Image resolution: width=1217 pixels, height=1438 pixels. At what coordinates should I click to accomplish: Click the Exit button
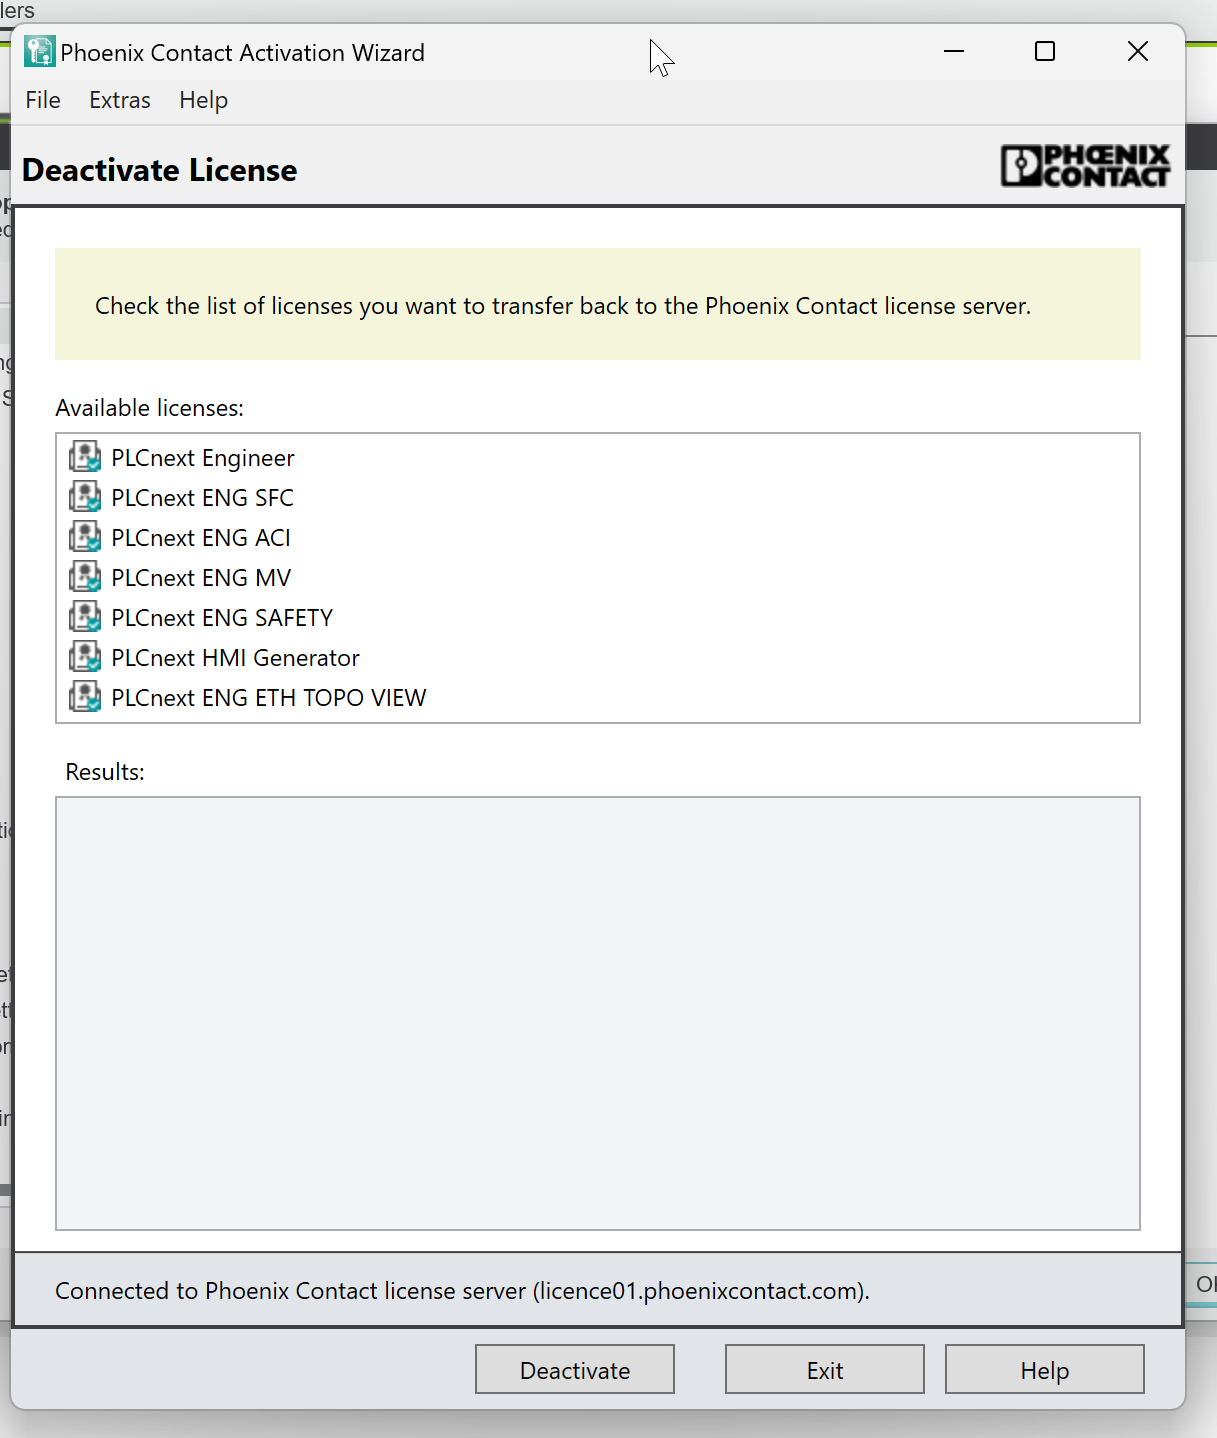pyautogui.click(x=825, y=1369)
